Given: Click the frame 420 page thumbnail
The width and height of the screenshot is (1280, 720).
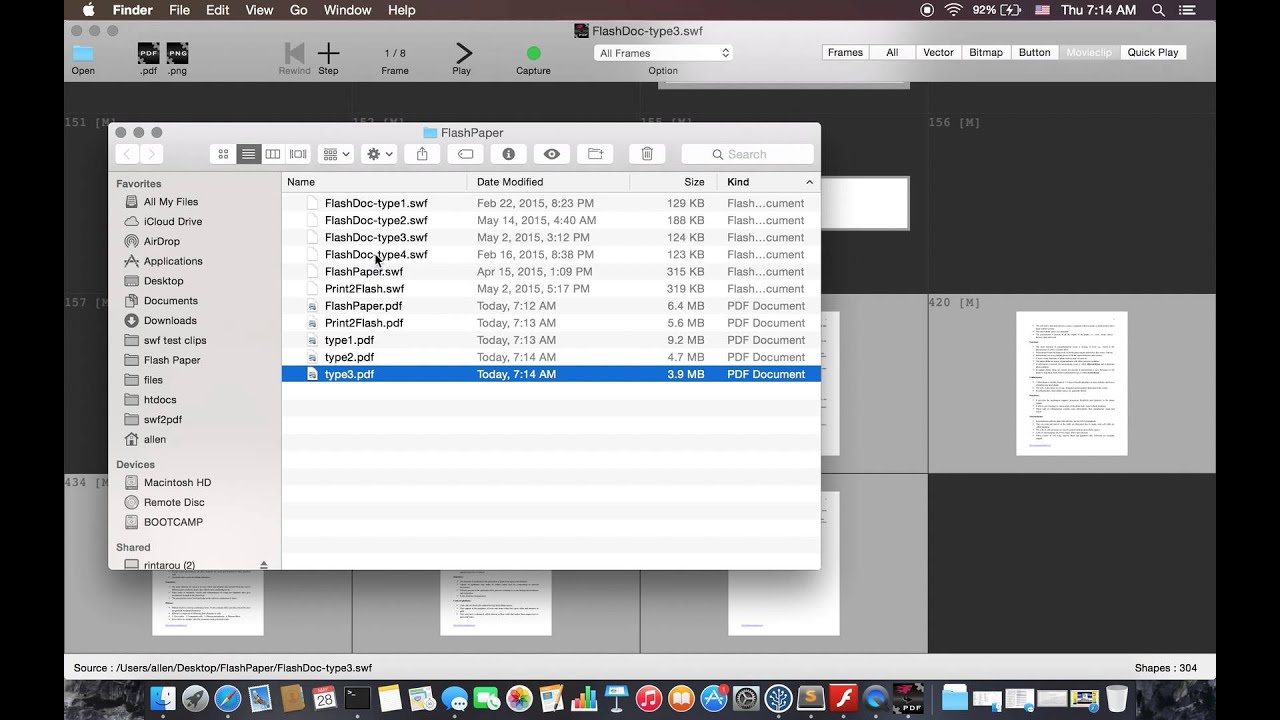Looking at the screenshot, I should pos(1072,383).
